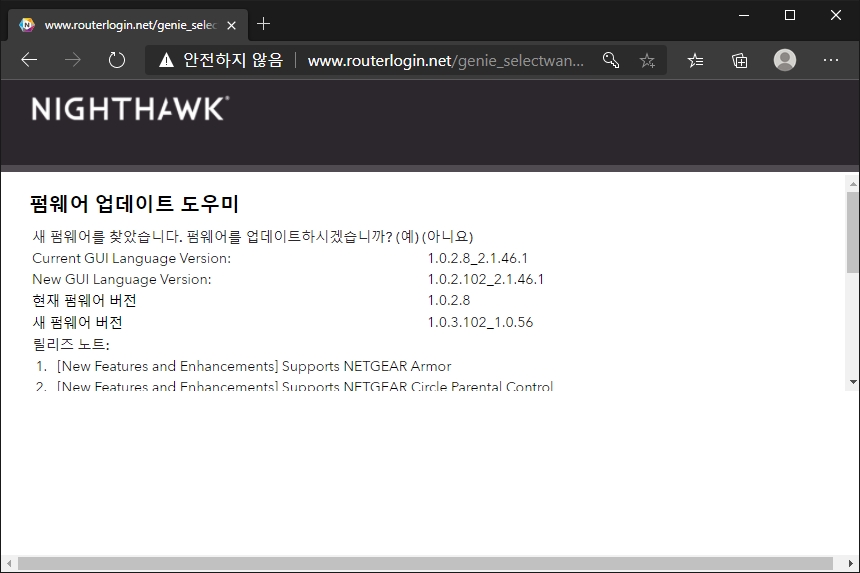Click the horizontal scrollbar thumb
The image size is (860, 573).
coord(425,564)
